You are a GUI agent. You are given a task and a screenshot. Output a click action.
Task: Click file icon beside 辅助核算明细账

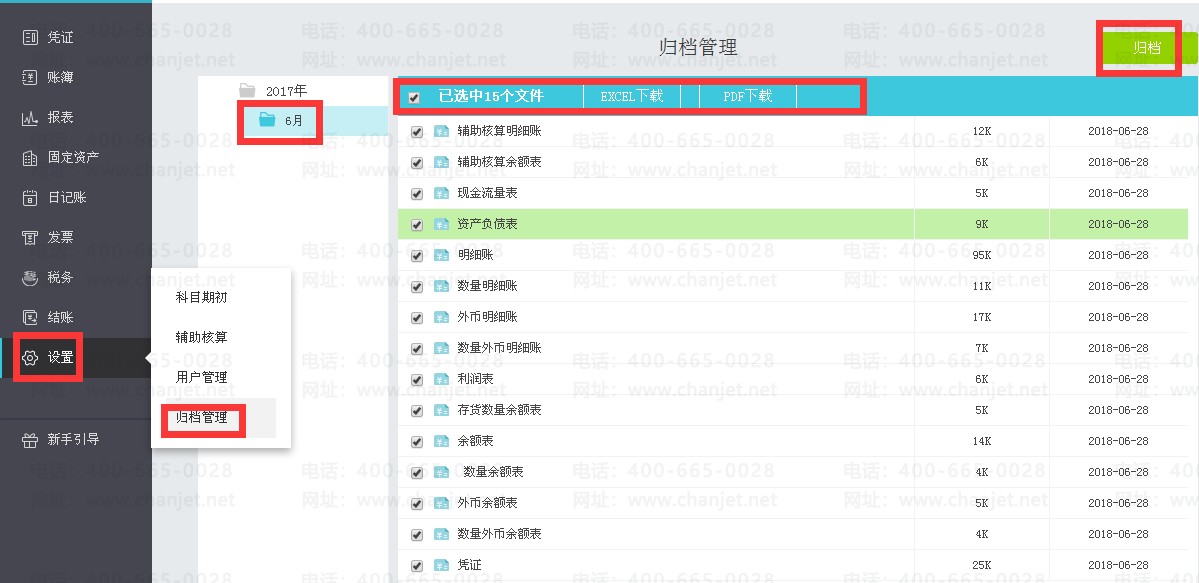pyautogui.click(x=441, y=131)
